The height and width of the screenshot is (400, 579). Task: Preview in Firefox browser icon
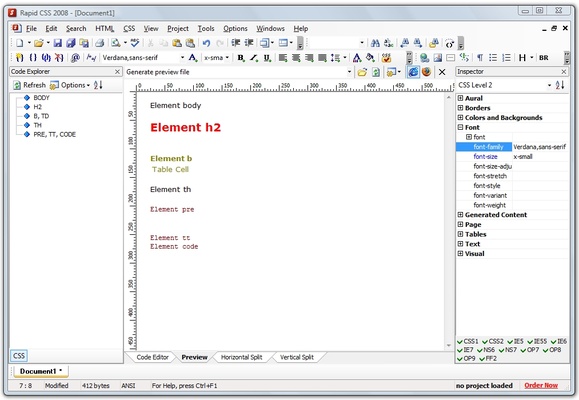pyautogui.click(x=426, y=72)
